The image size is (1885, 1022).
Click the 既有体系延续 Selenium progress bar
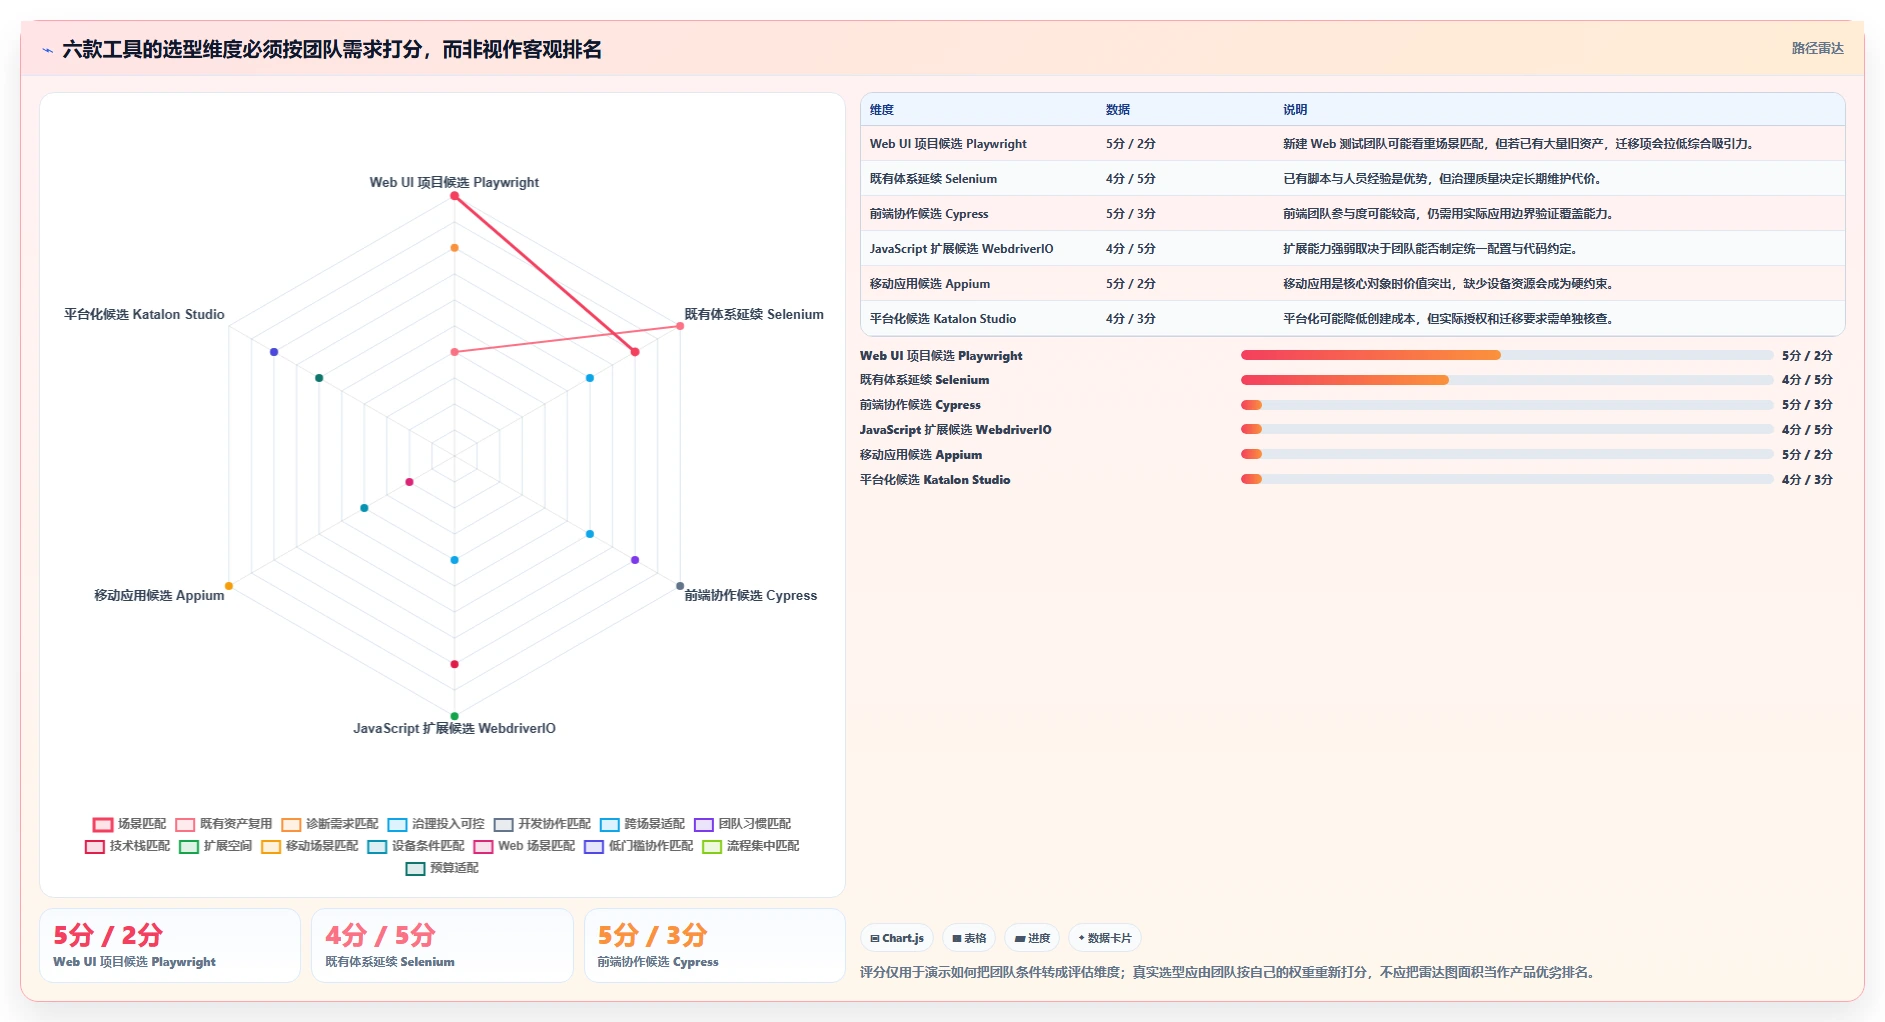1507,380
